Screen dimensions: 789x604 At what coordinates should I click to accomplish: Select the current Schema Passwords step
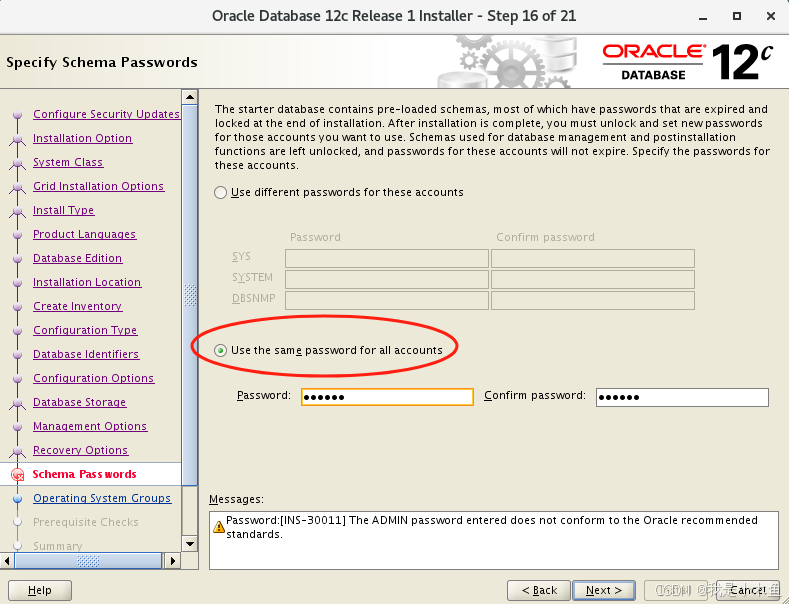click(85, 474)
